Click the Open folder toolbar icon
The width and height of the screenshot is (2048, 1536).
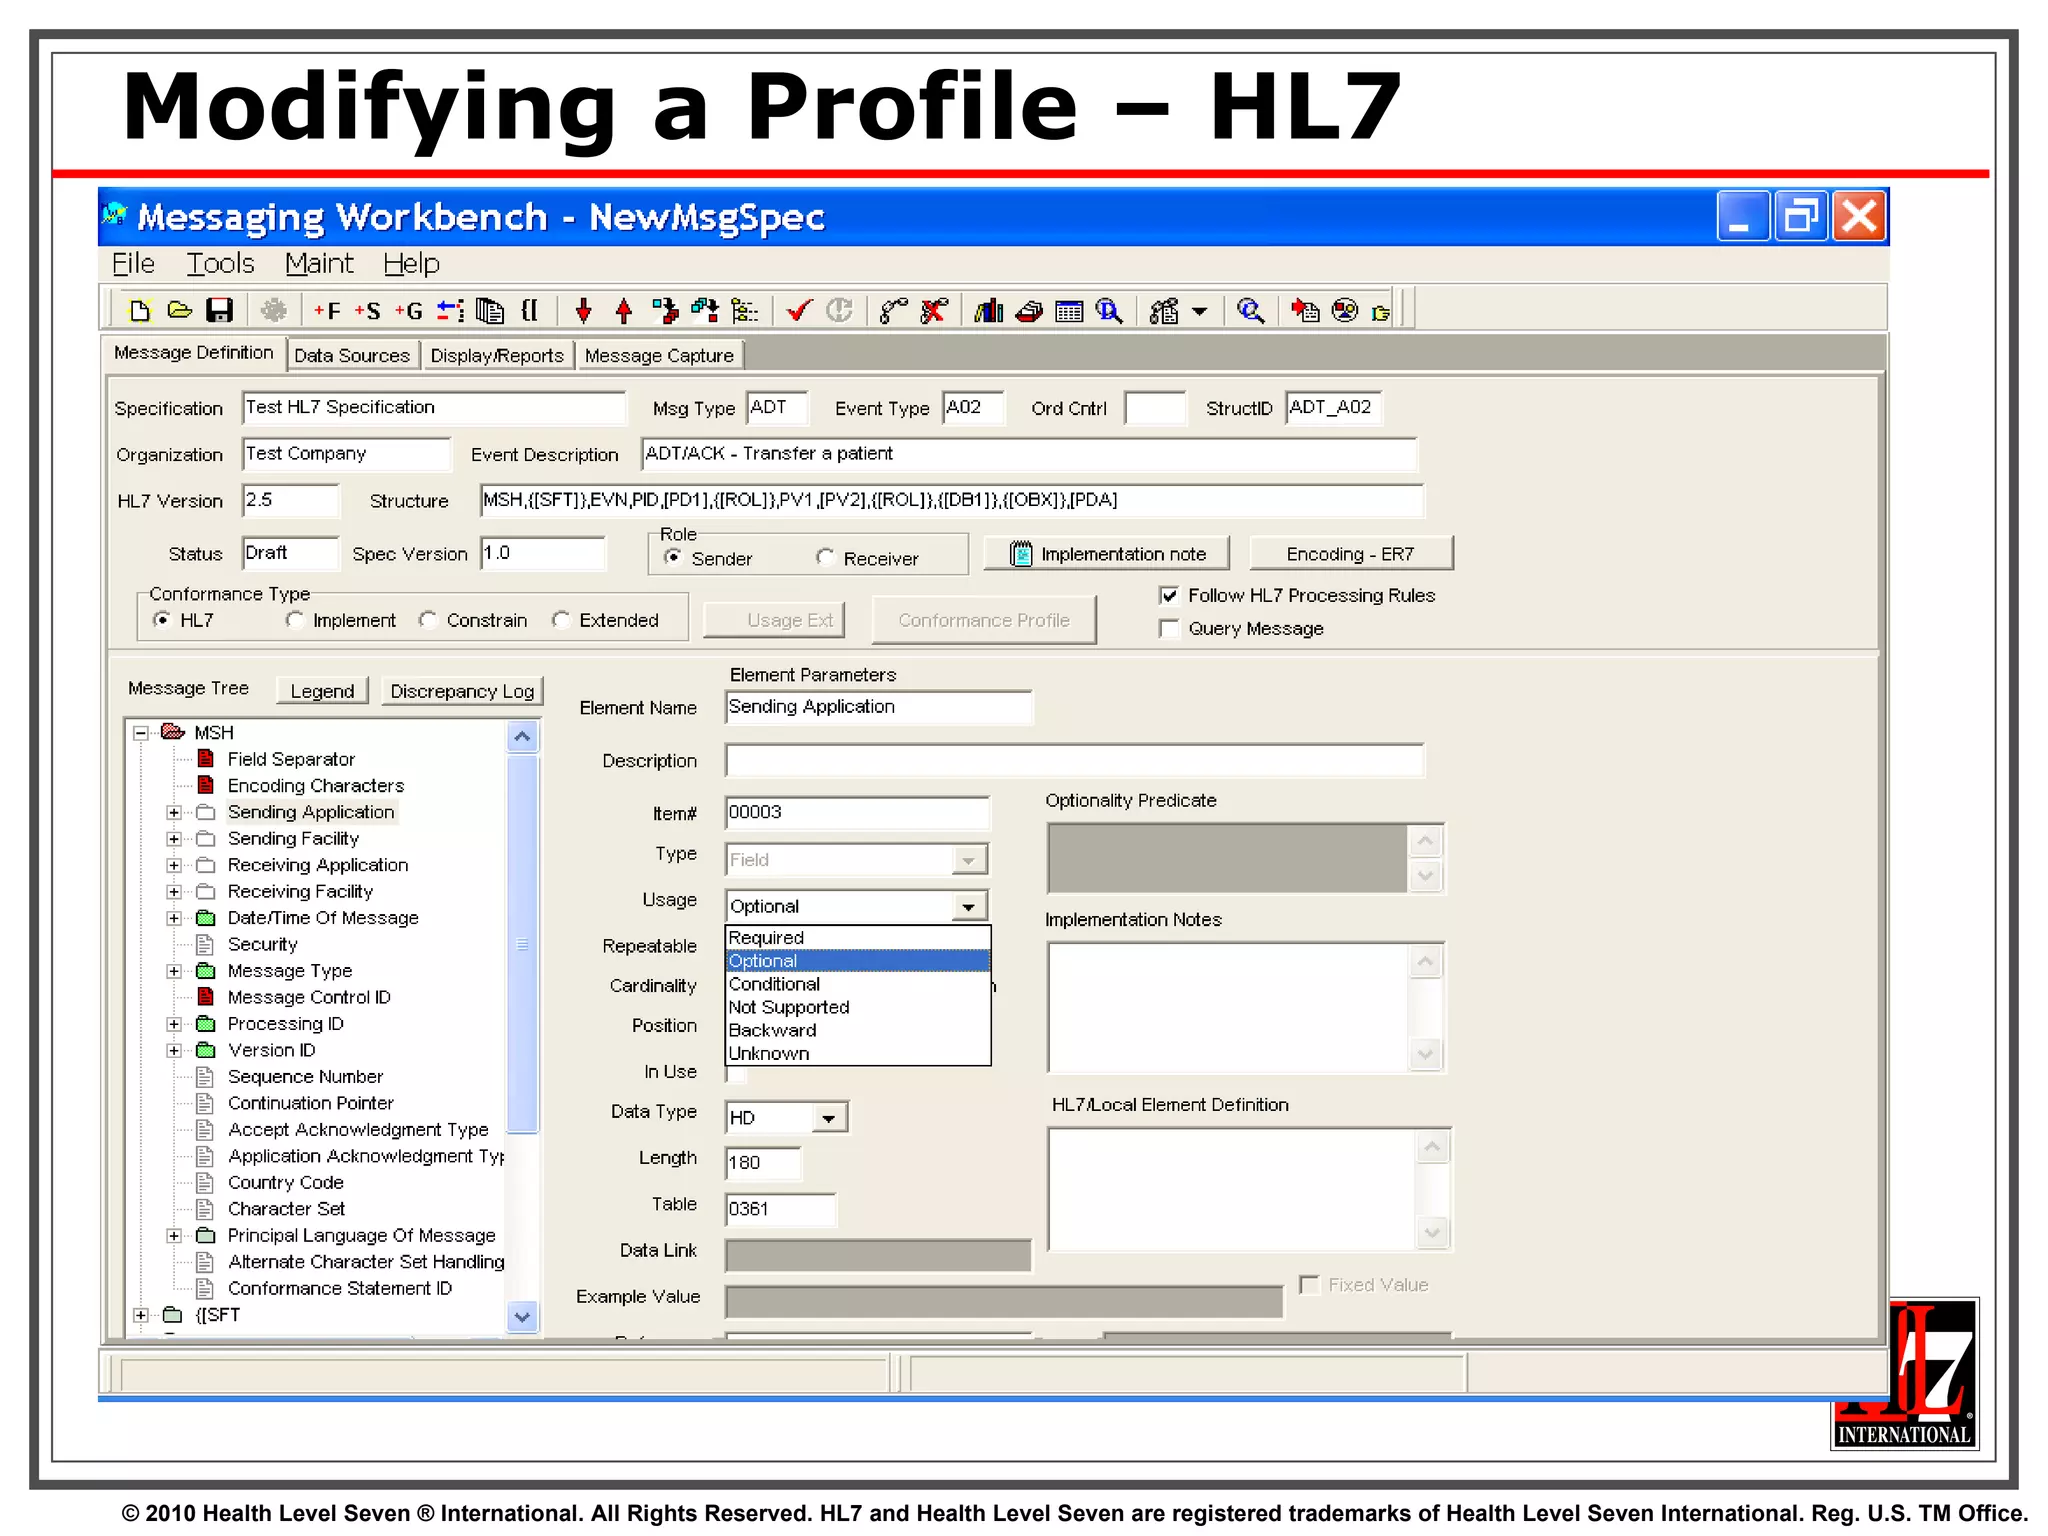coord(180,311)
